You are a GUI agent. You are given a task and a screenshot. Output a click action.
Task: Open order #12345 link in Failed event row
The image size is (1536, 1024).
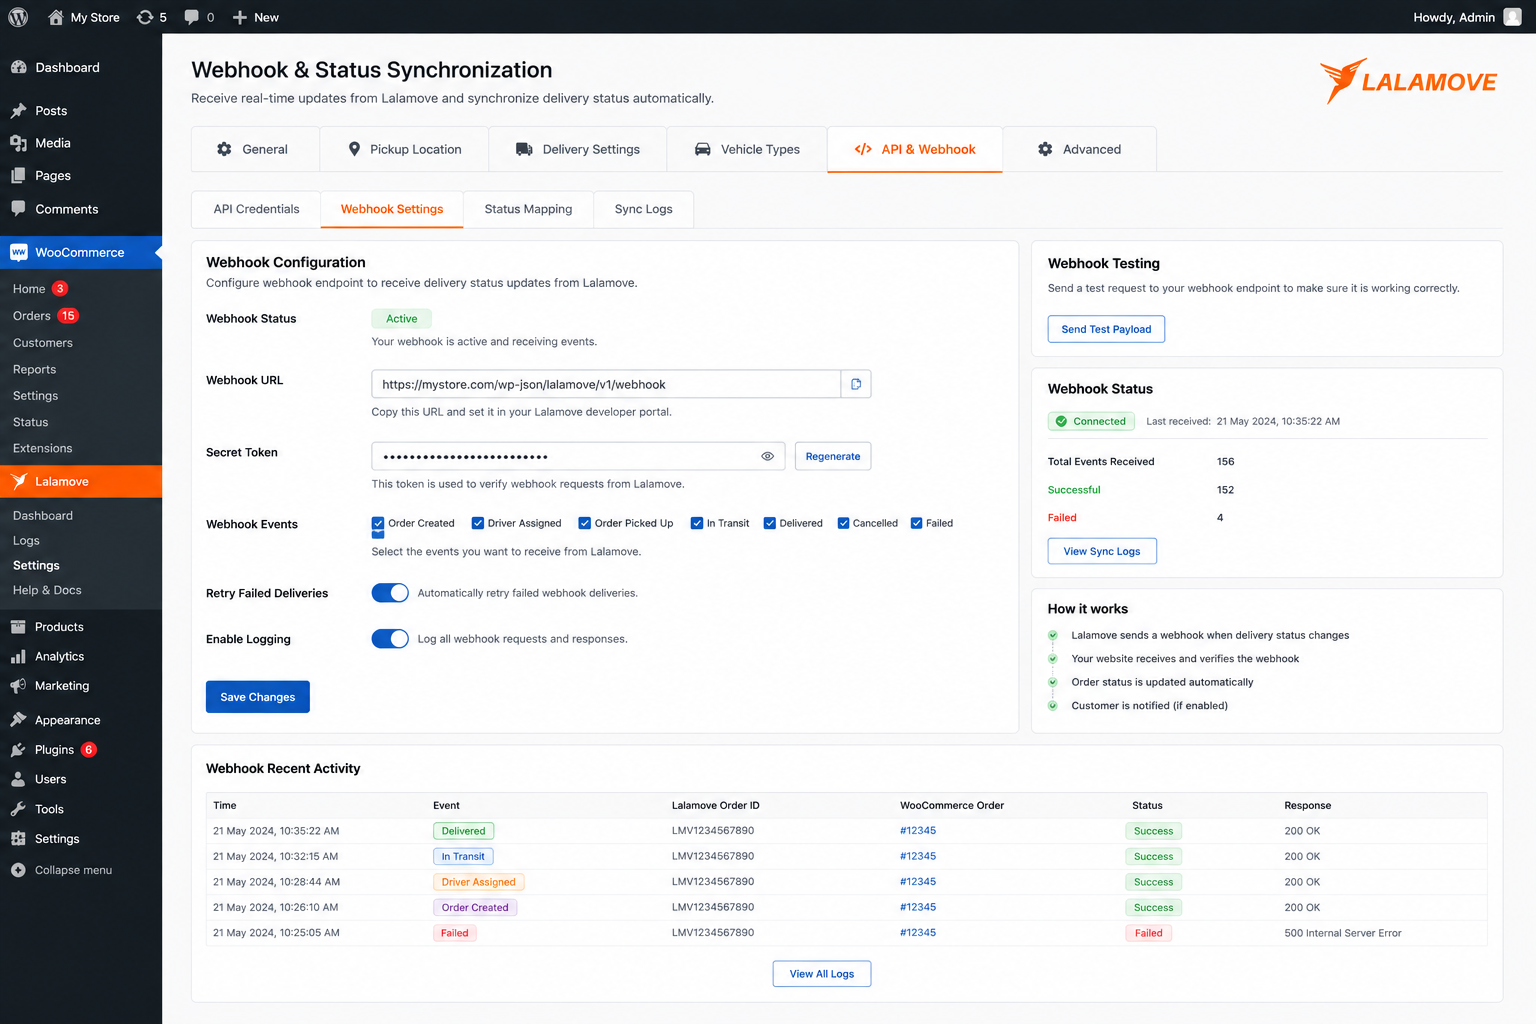[918, 933]
